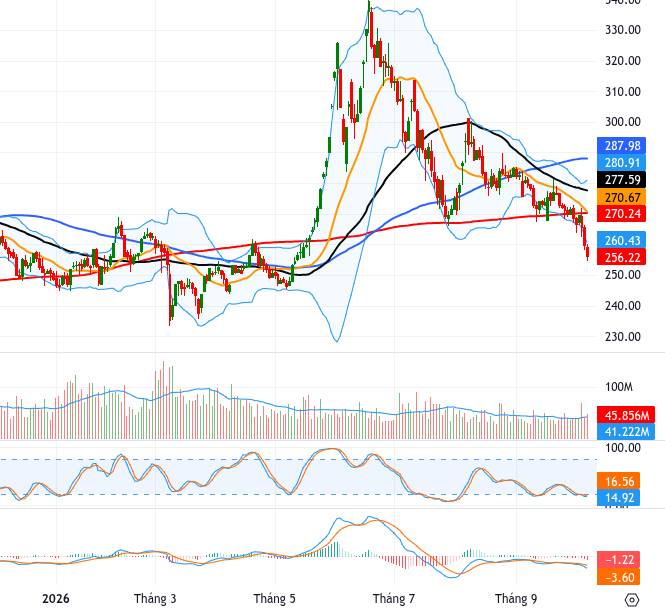Open chart settings hexagon gear icon
665x612 pixels.
tap(631, 600)
